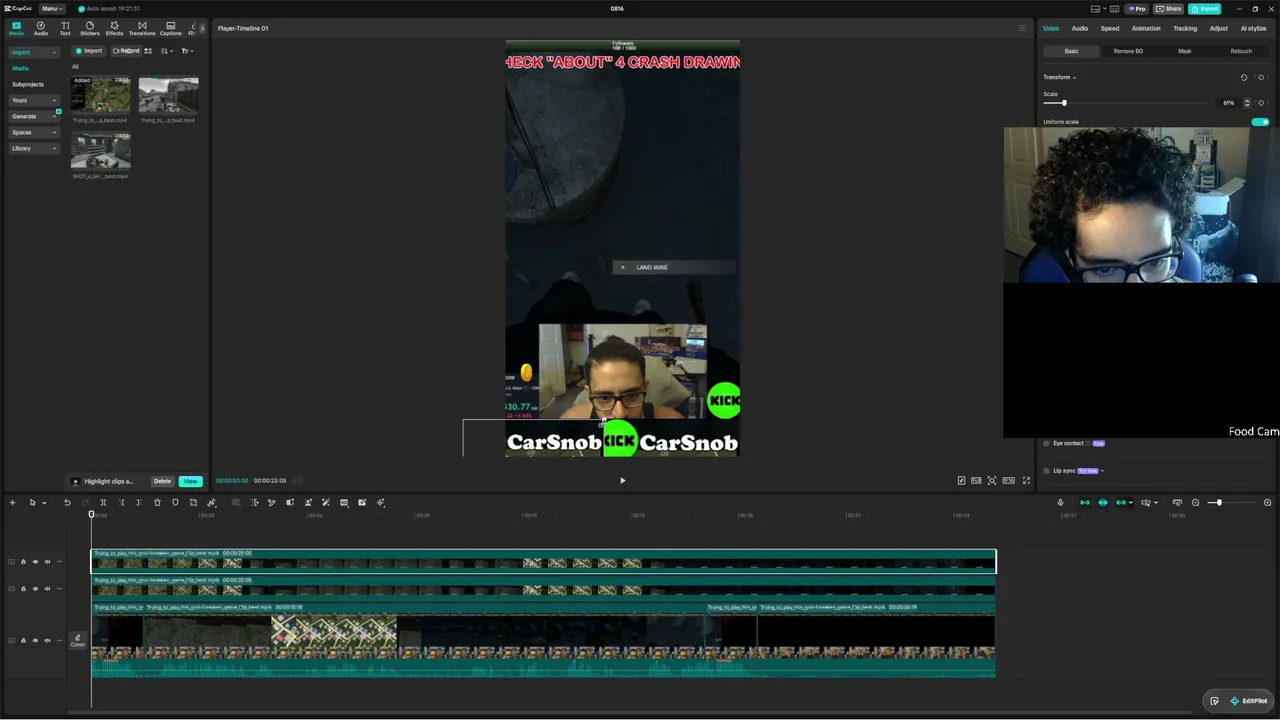Screen dimensions: 1280x720
Task: Zoom in the timeline with the plus icon
Action: point(1268,502)
